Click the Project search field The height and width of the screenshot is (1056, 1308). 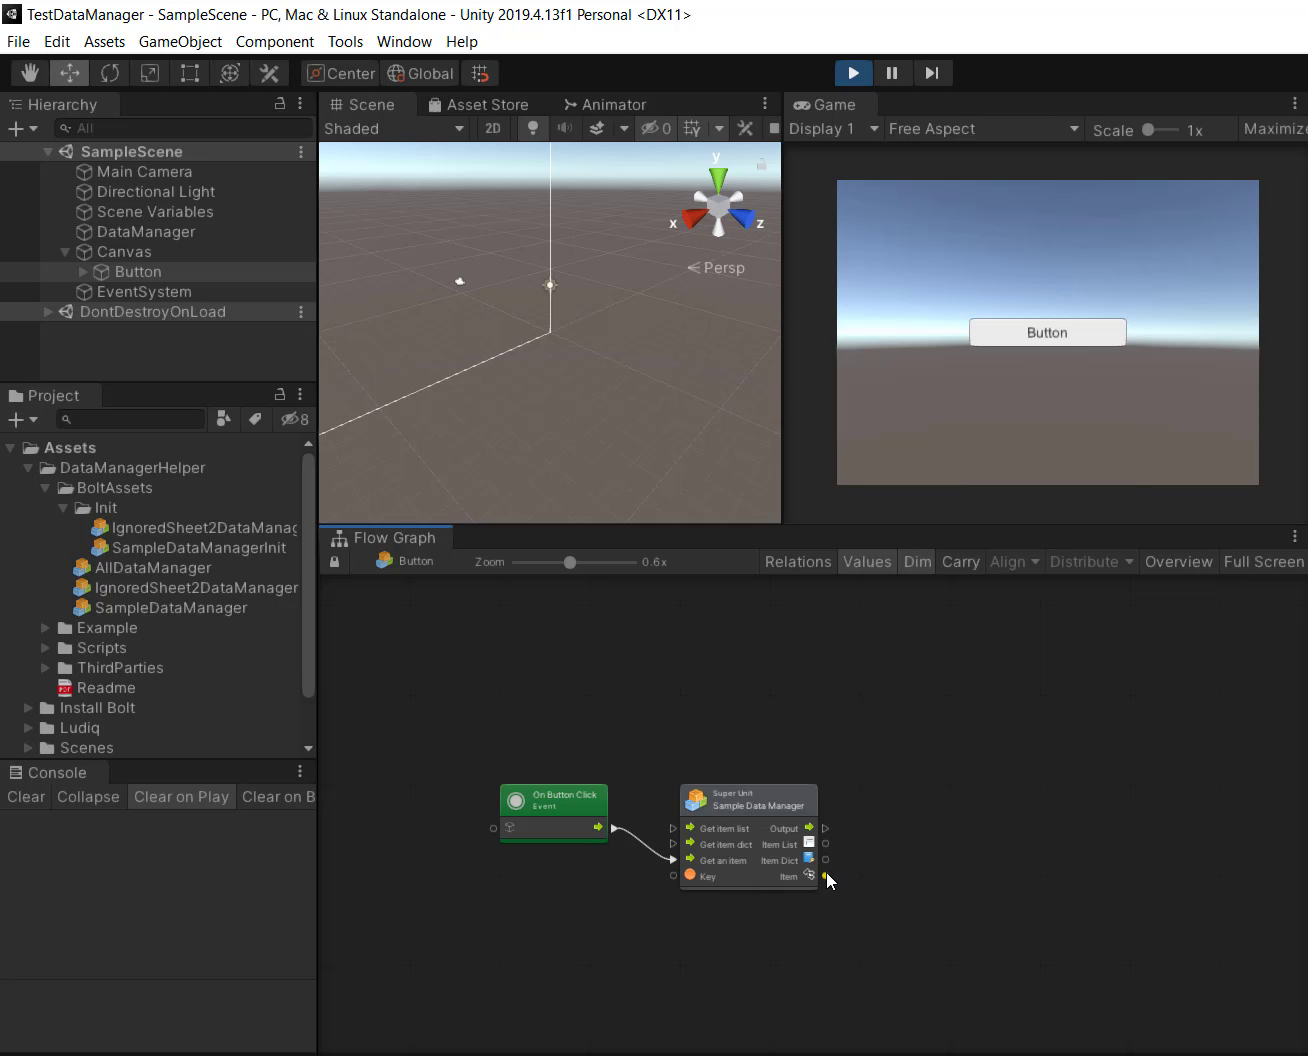130,419
